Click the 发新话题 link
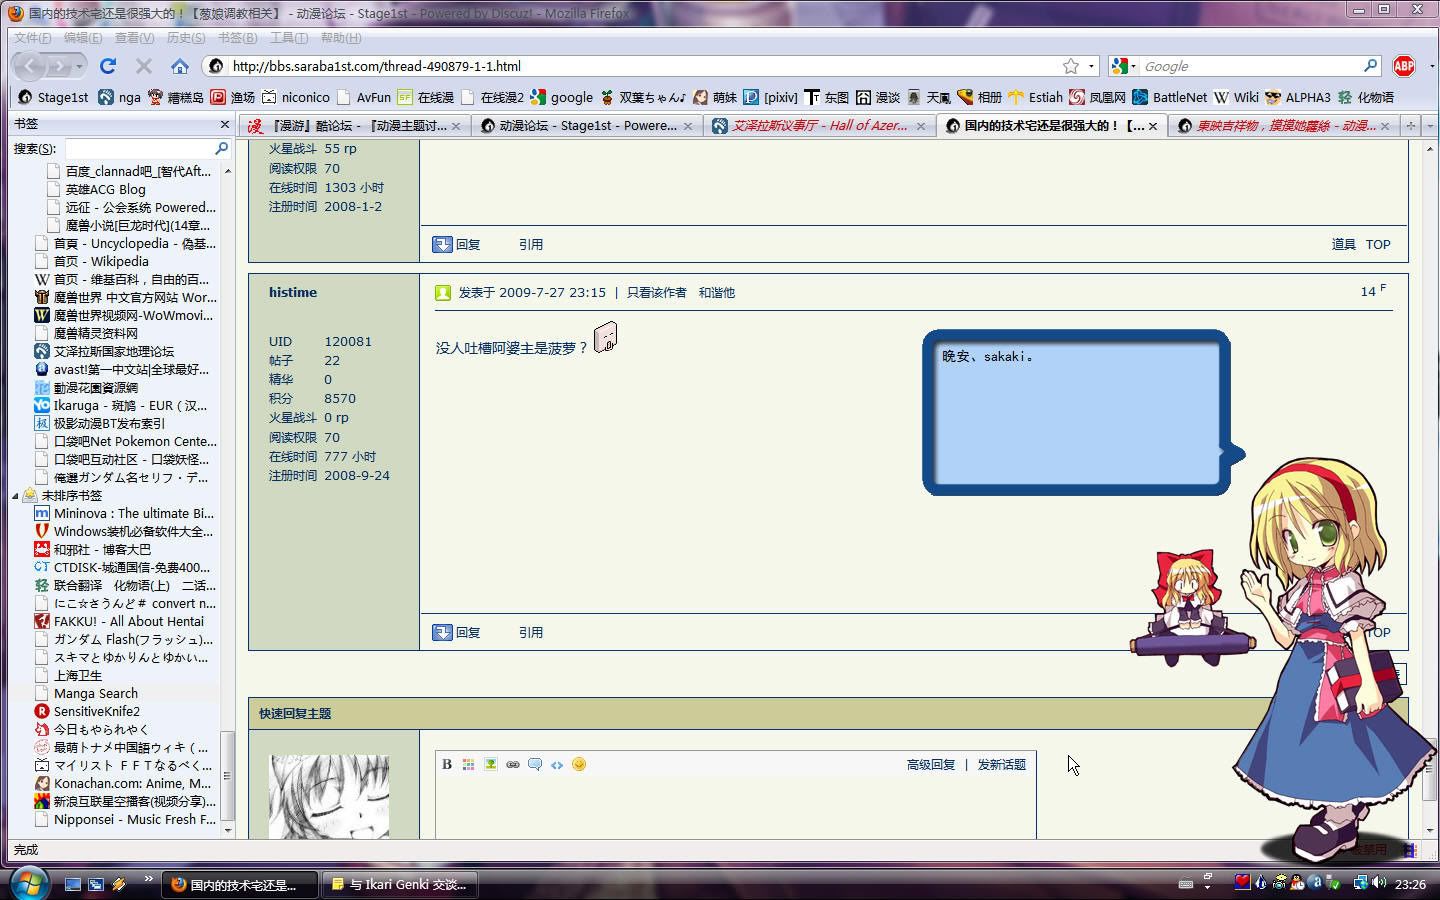Viewport: 1440px width, 900px height. point(1001,765)
